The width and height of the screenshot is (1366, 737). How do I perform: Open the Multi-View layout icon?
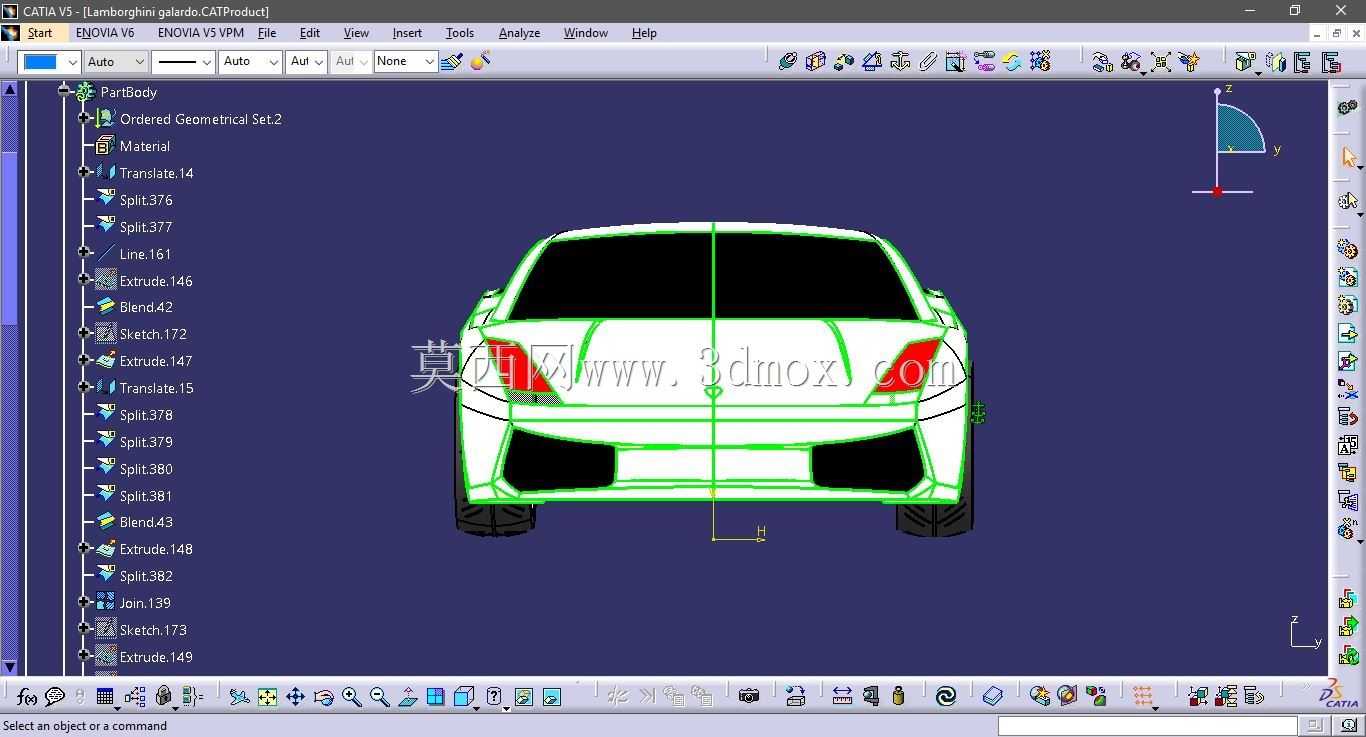pyautogui.click(x=435, y=697)
